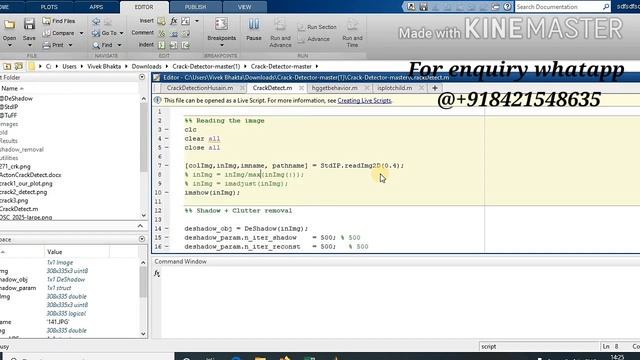Click Run and Advance
Image resolution: width=640 pixels, height=360 pixels.
[280, 33]
